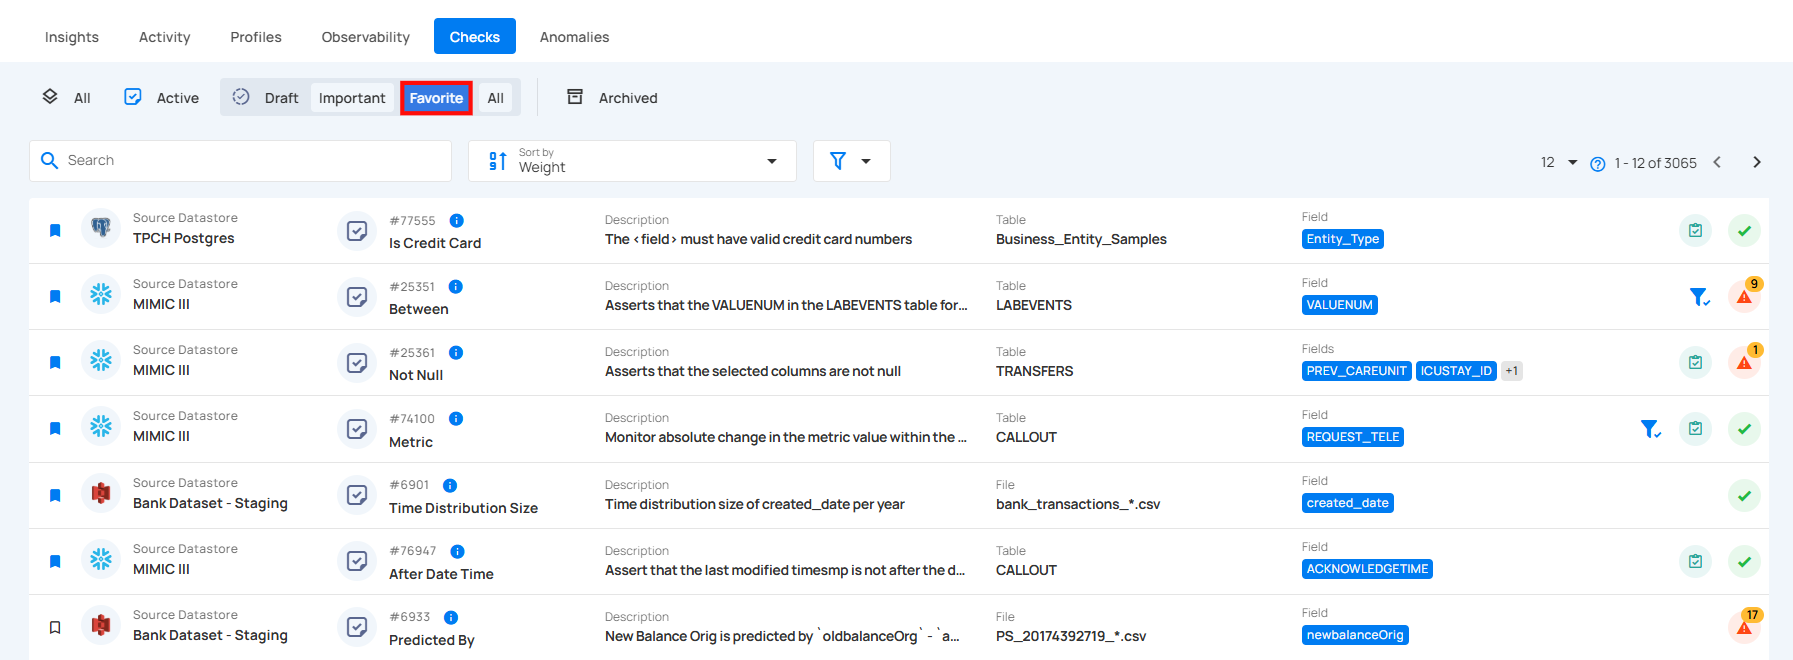The image size is (1793, 660).
Task: Filter to Active checks
Action: (x=161, y=97)
